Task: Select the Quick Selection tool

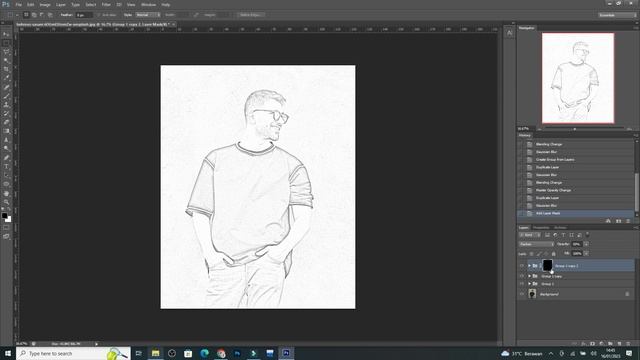Action: 6,61
